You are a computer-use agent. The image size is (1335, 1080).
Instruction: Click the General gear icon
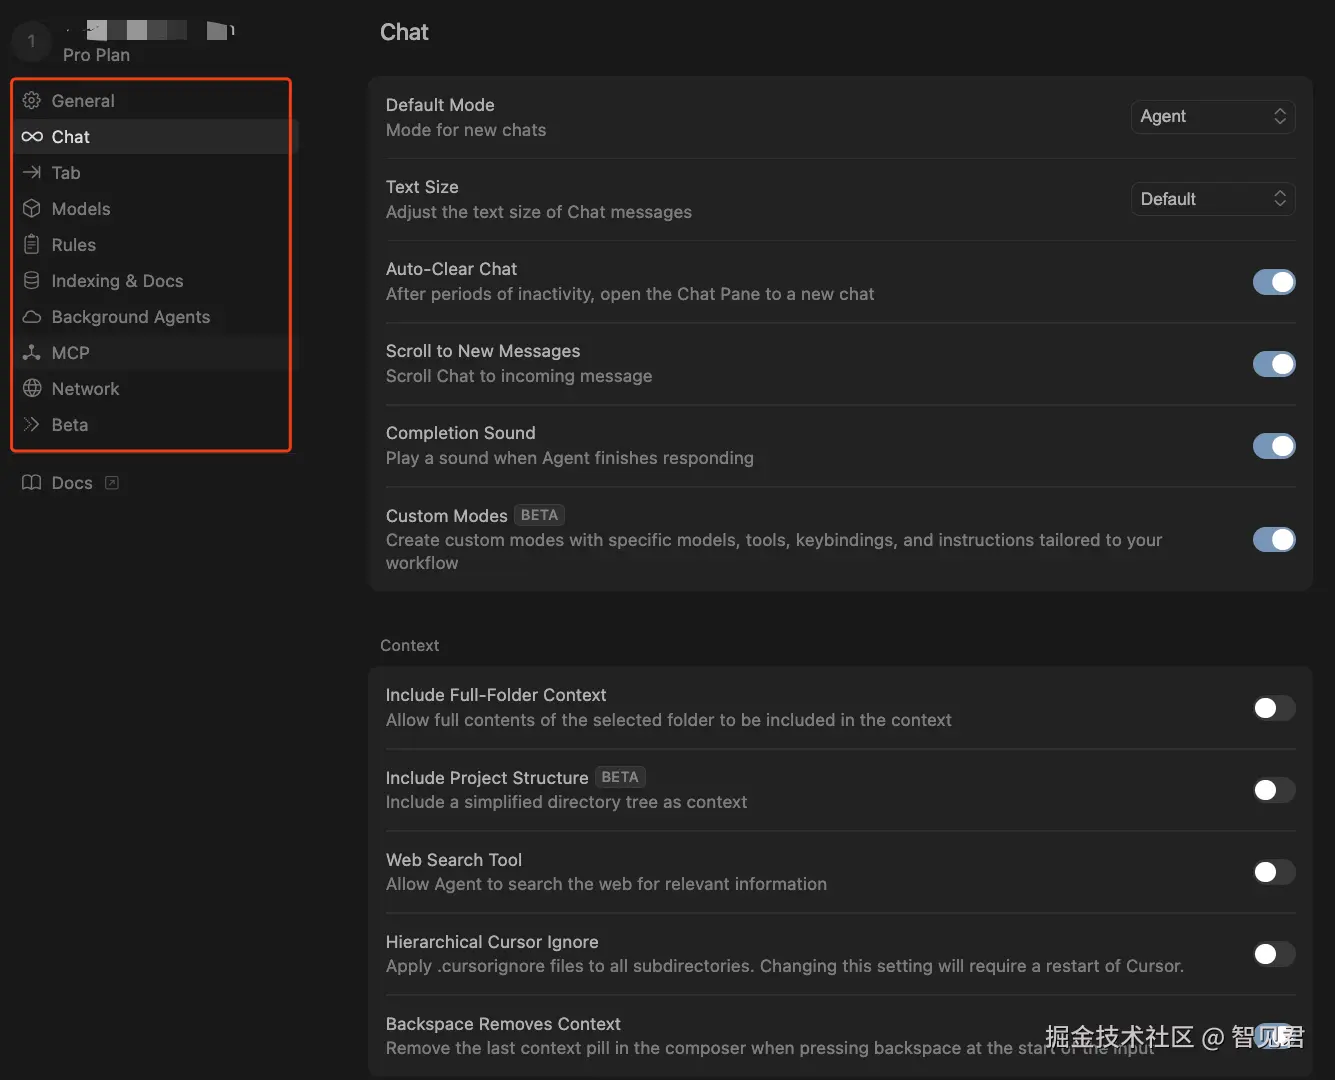32,101
